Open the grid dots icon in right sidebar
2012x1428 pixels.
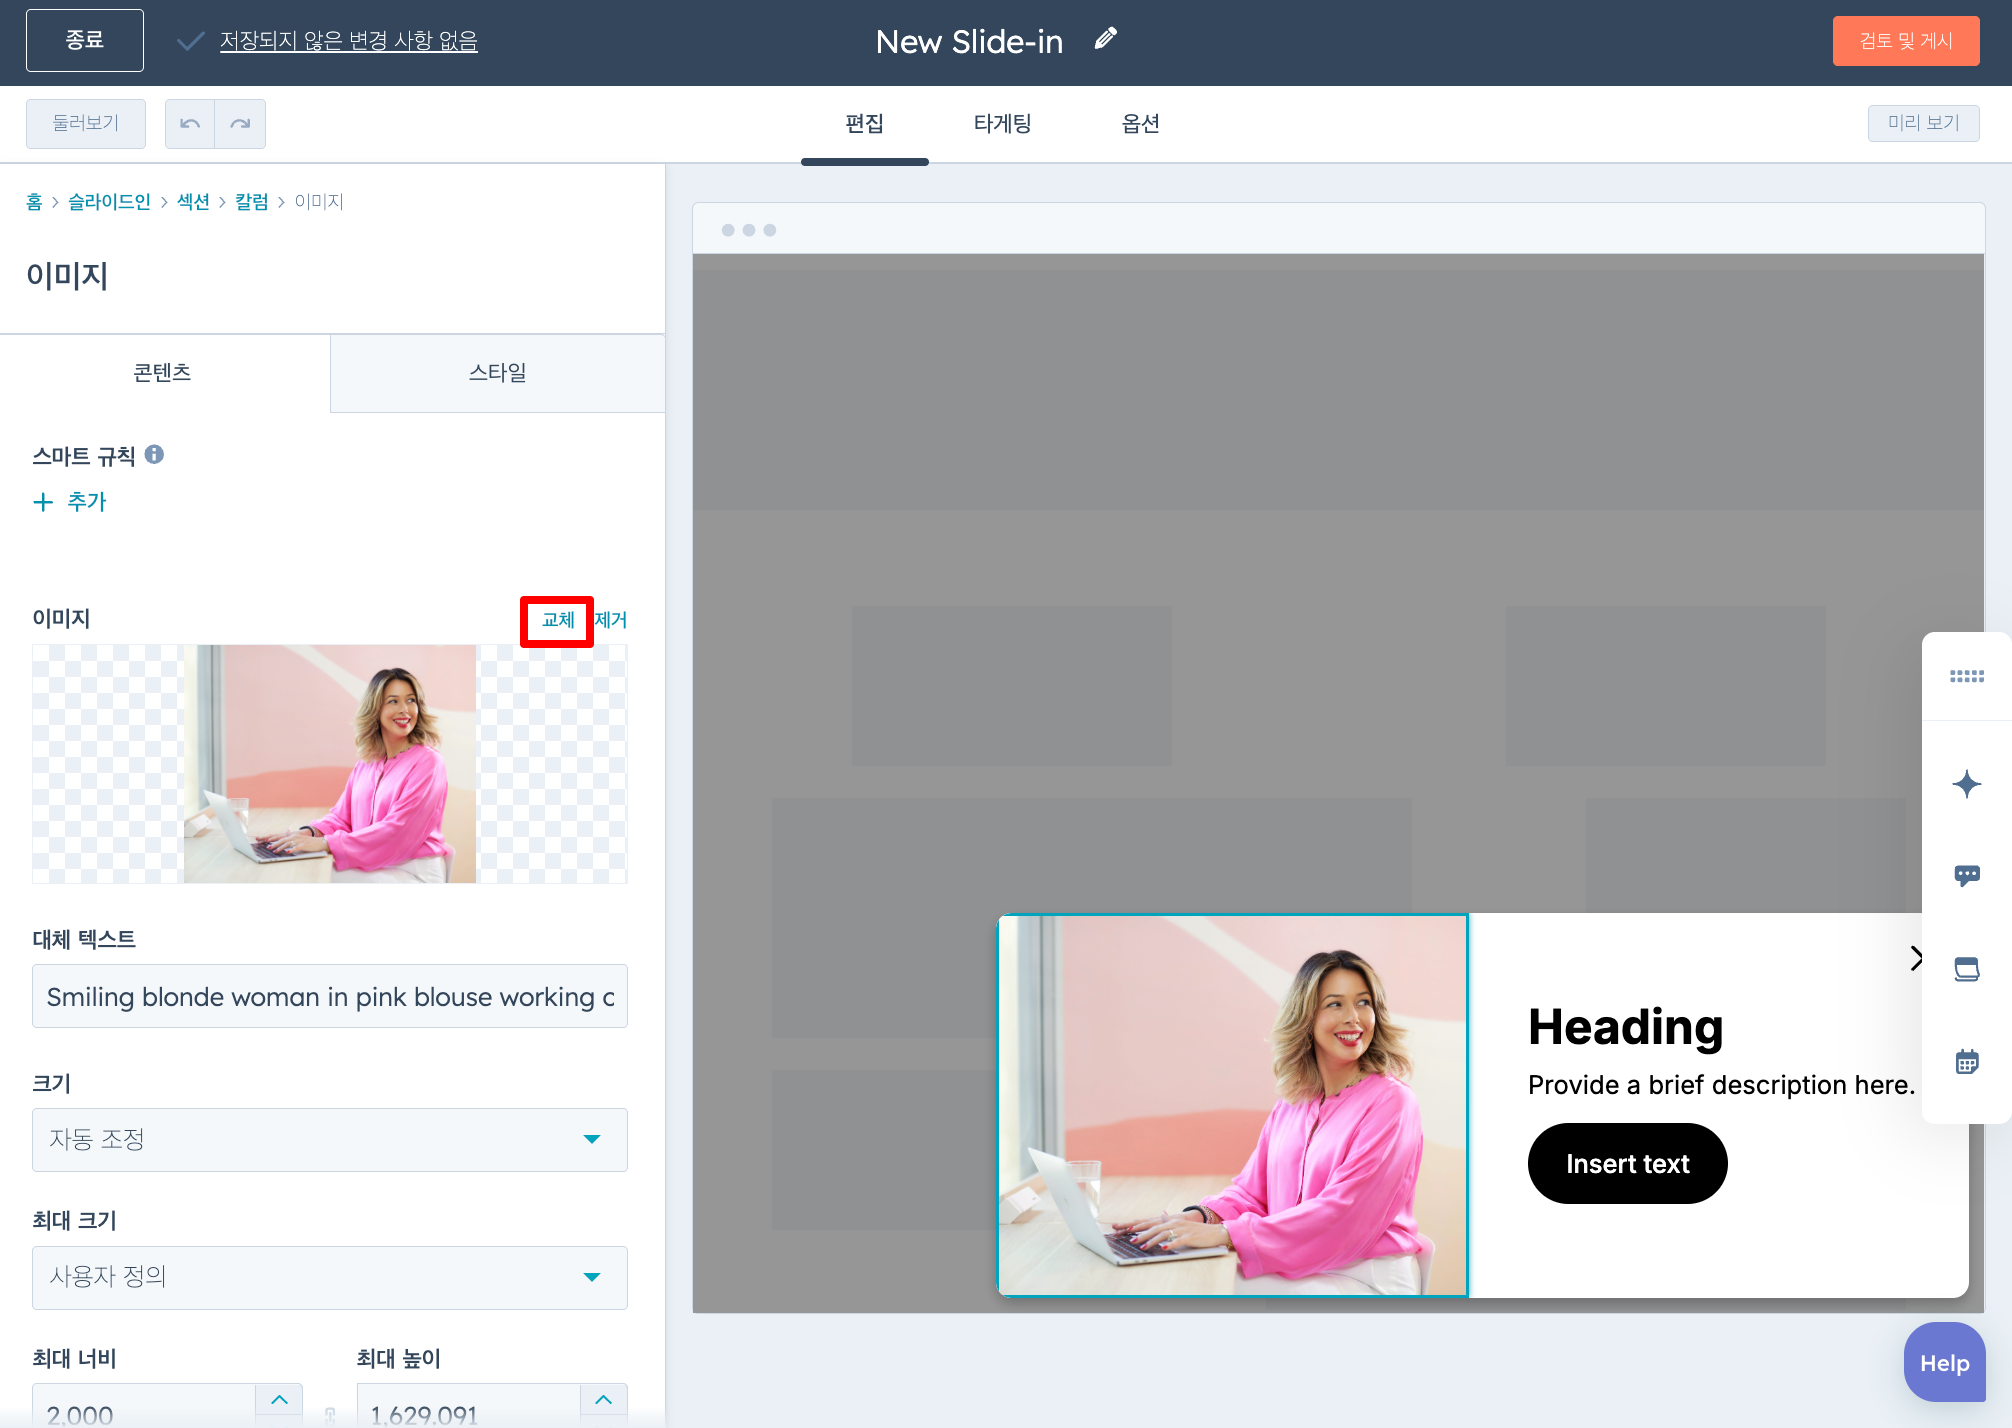1966,677
